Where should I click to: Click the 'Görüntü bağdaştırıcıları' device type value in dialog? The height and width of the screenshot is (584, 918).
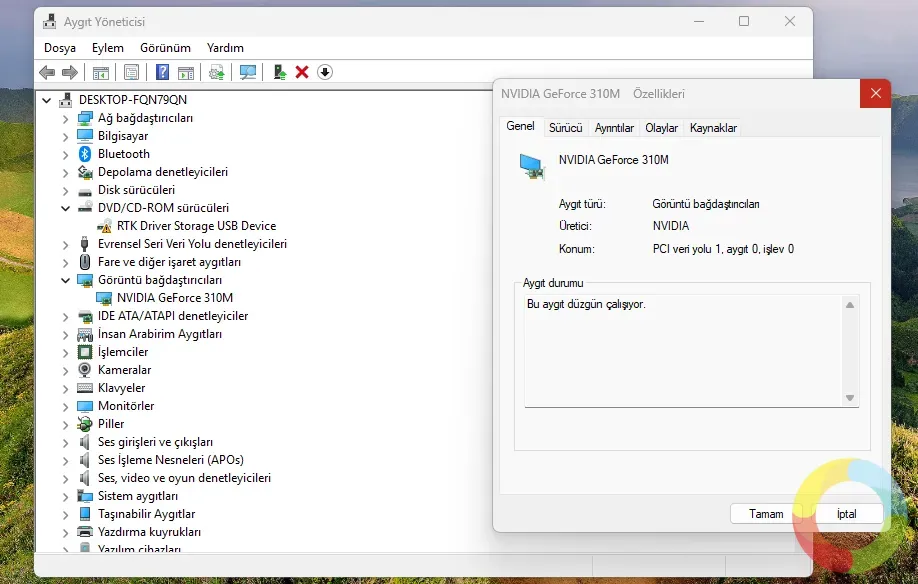click(x=706, y=204)
